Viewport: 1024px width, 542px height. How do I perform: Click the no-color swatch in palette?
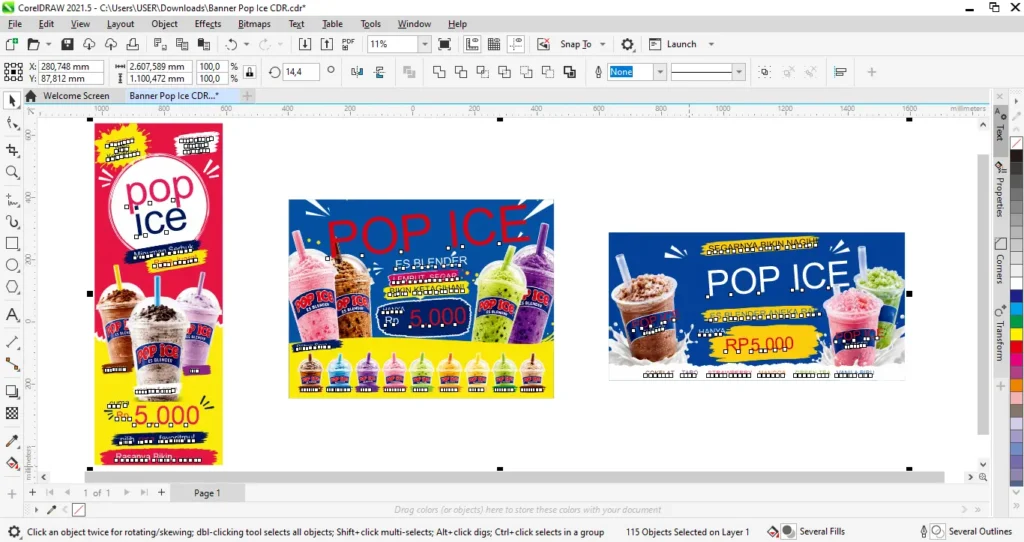click(1017, 143)
